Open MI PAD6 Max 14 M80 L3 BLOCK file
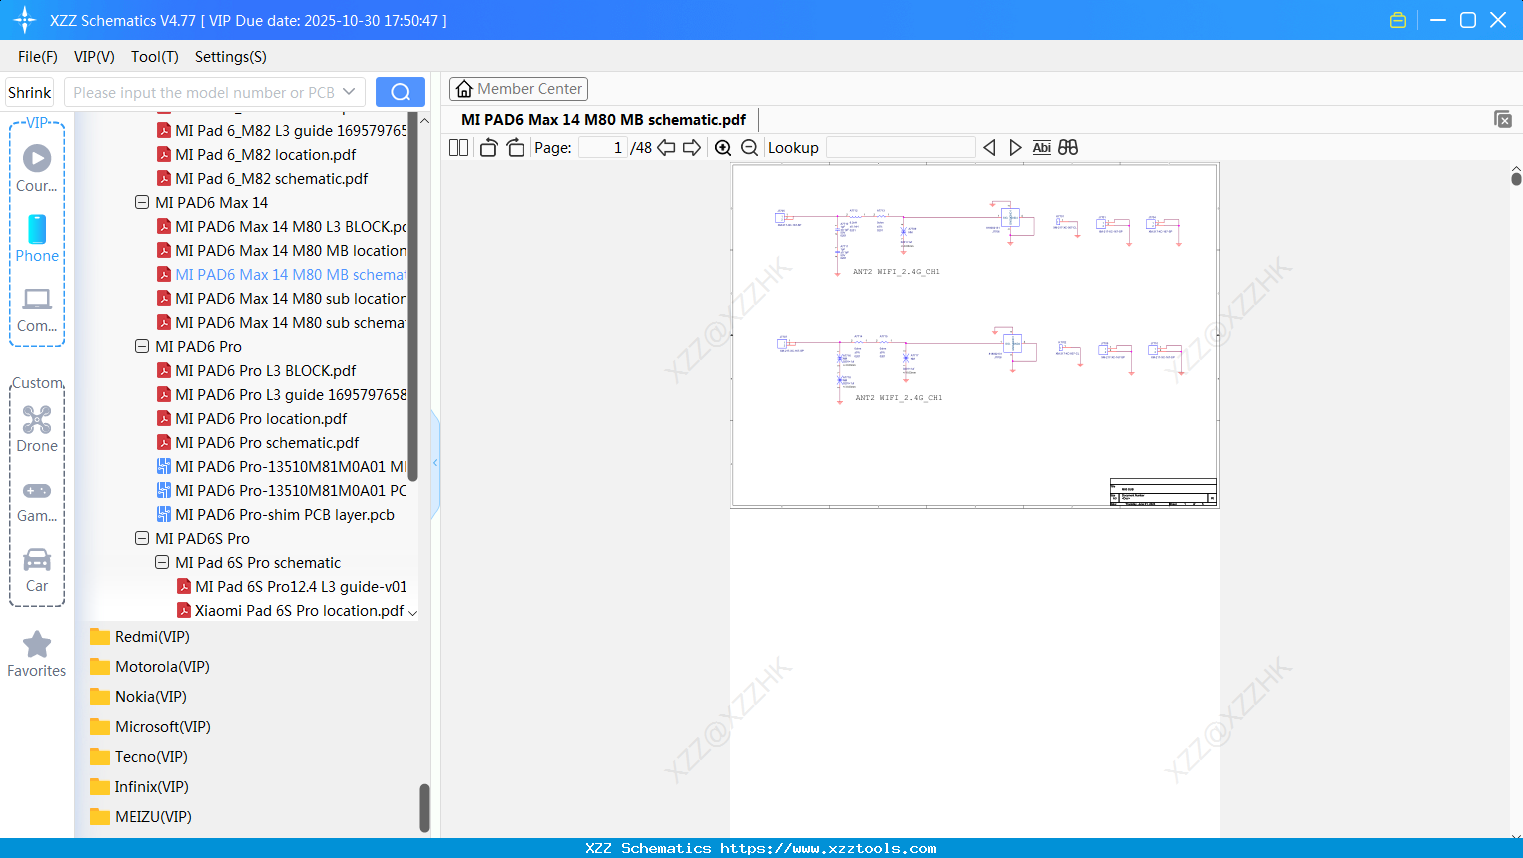1523x858 pixels. pyautogui.click(x=282, y=227)
